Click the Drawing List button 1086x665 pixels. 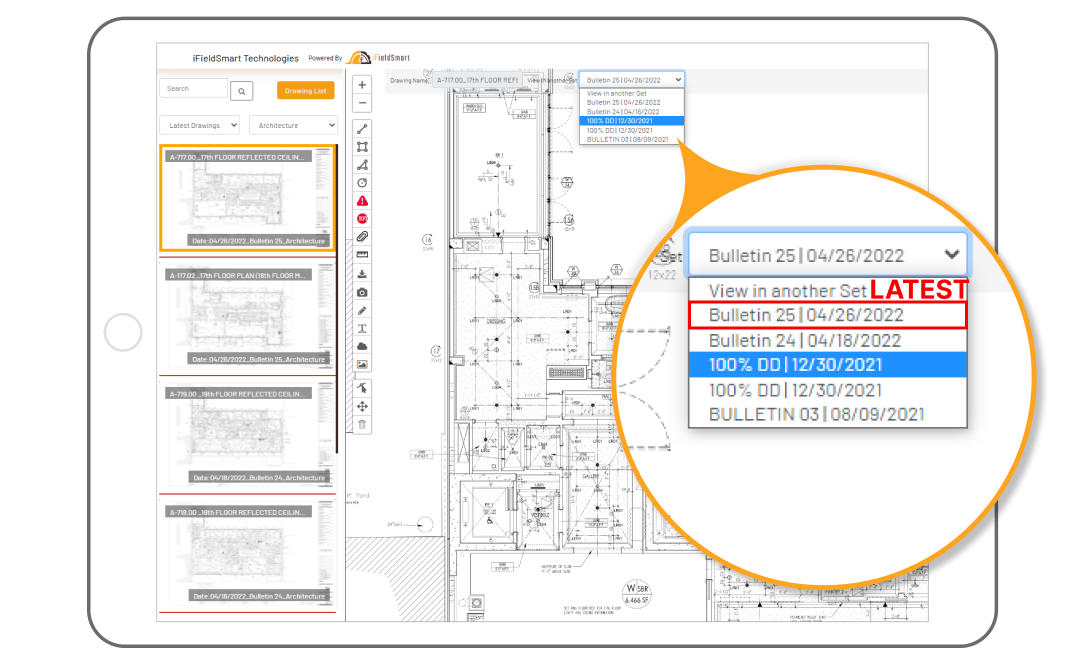pos(305,90)
